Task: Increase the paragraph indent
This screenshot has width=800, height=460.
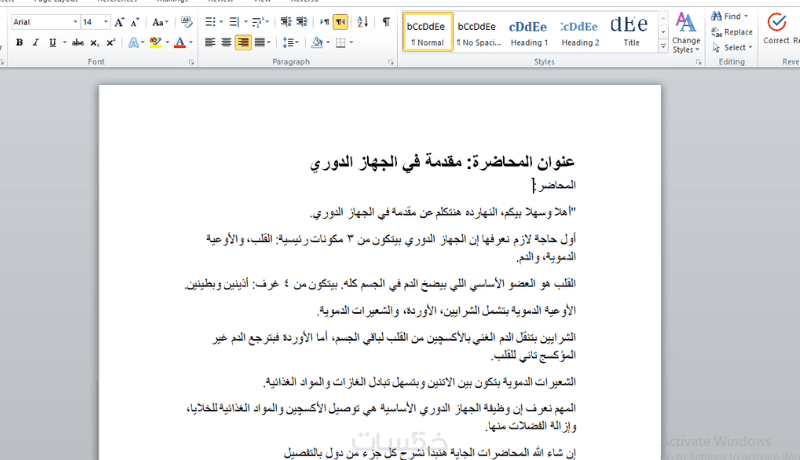Action: (302, 22)
